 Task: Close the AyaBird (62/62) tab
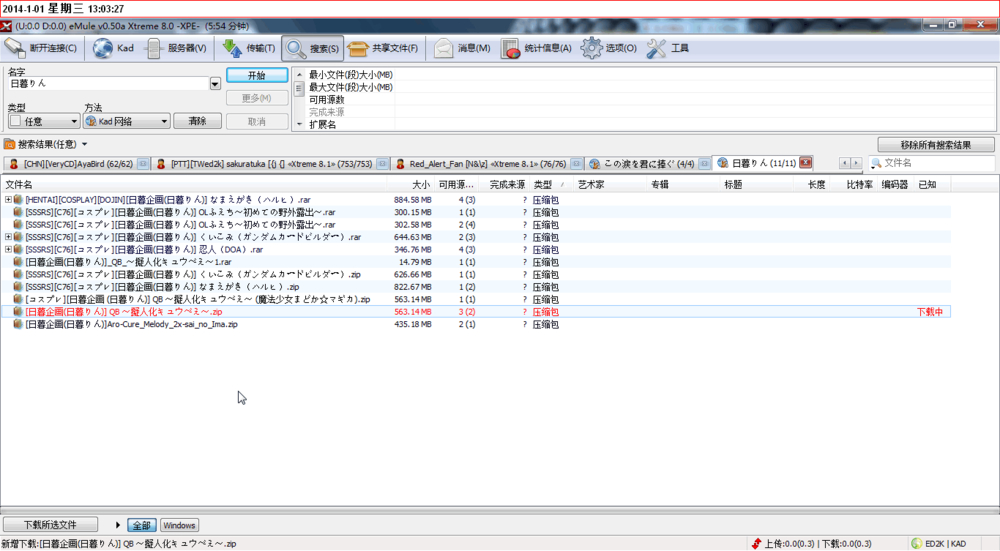coord(143,164)
